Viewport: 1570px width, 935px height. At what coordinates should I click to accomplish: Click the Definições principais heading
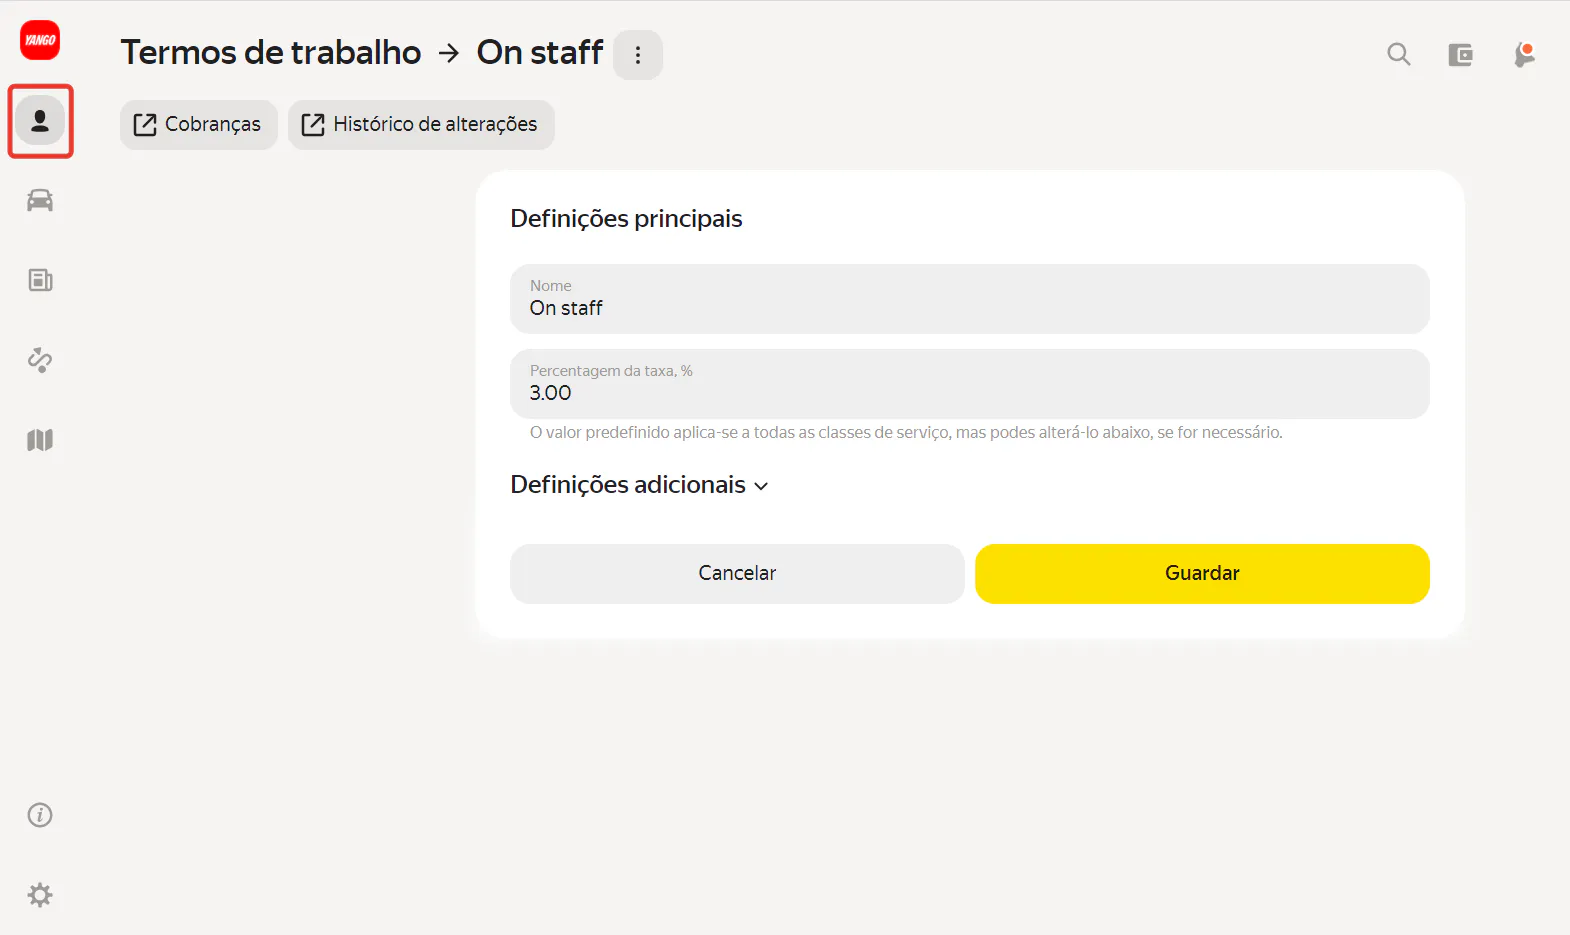(x=626, y=219)
